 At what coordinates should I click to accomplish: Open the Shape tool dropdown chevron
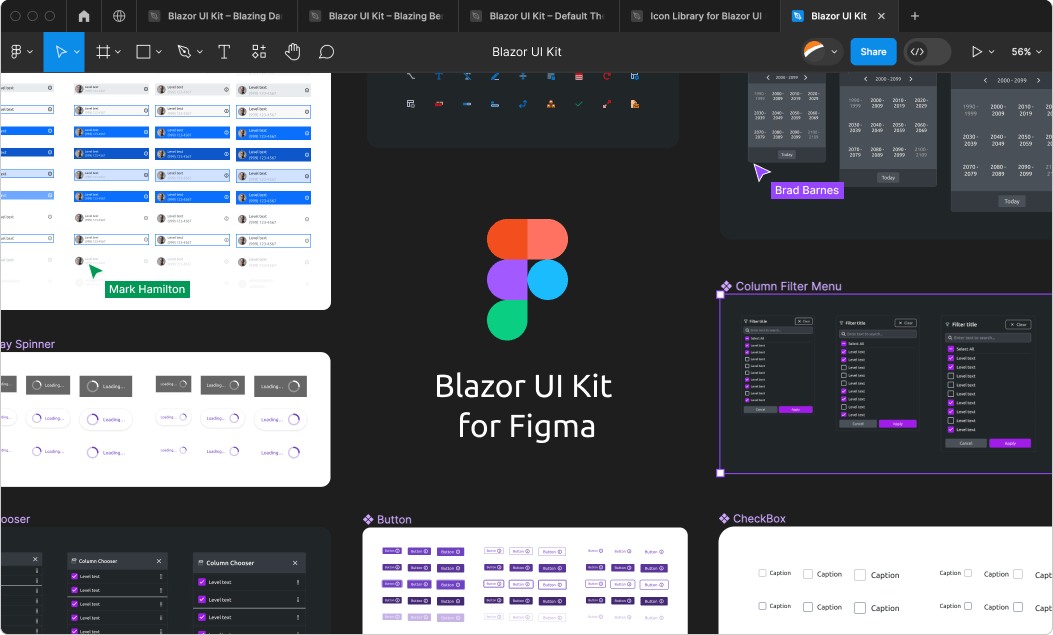pos(157,52)
